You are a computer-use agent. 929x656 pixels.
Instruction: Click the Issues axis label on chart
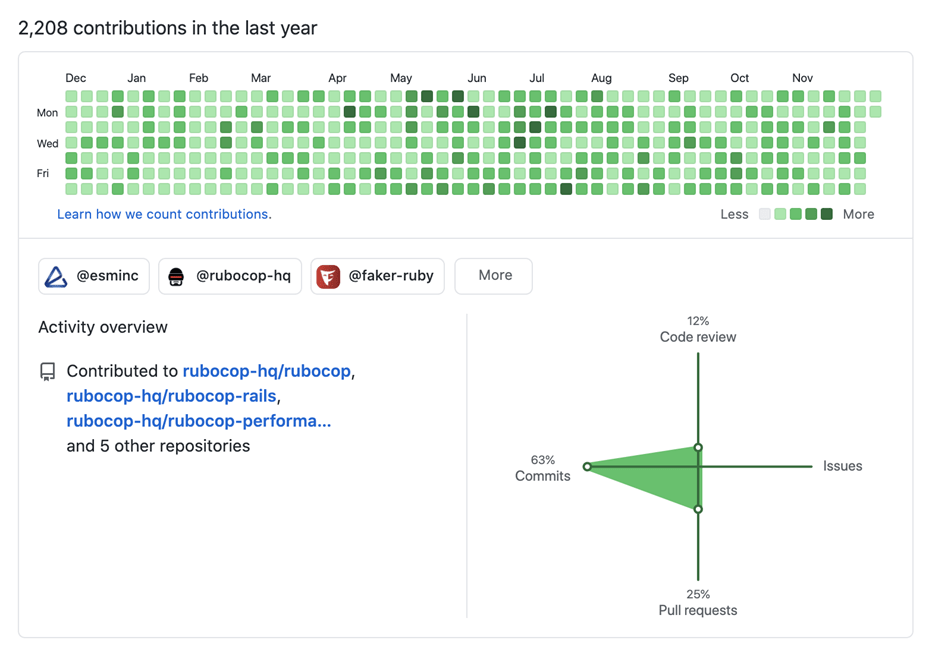click(x=842, y=466)
